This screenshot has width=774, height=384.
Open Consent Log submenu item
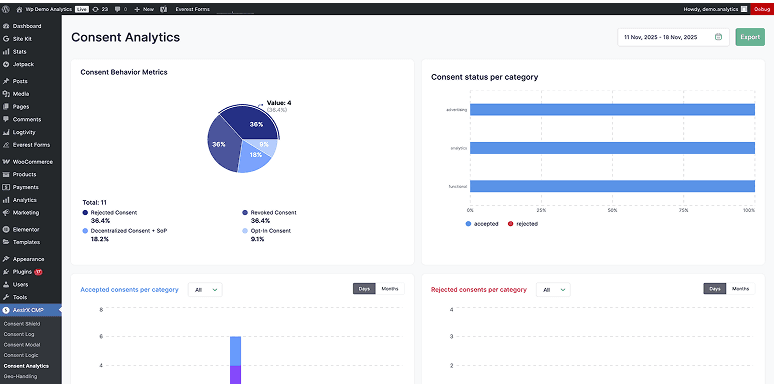19,335
